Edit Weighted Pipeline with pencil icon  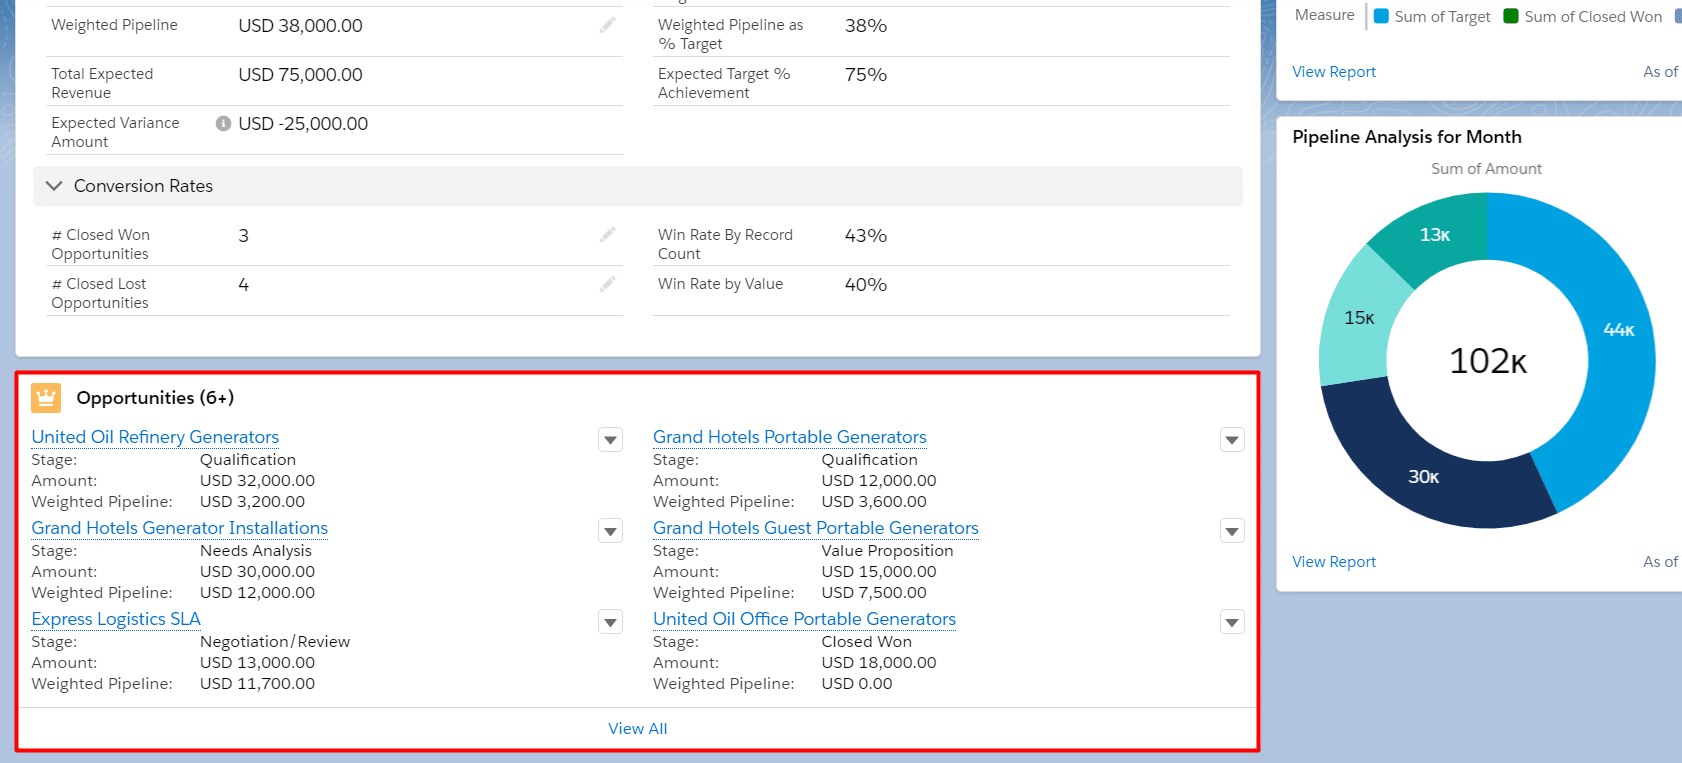click(x=607, y=26)
